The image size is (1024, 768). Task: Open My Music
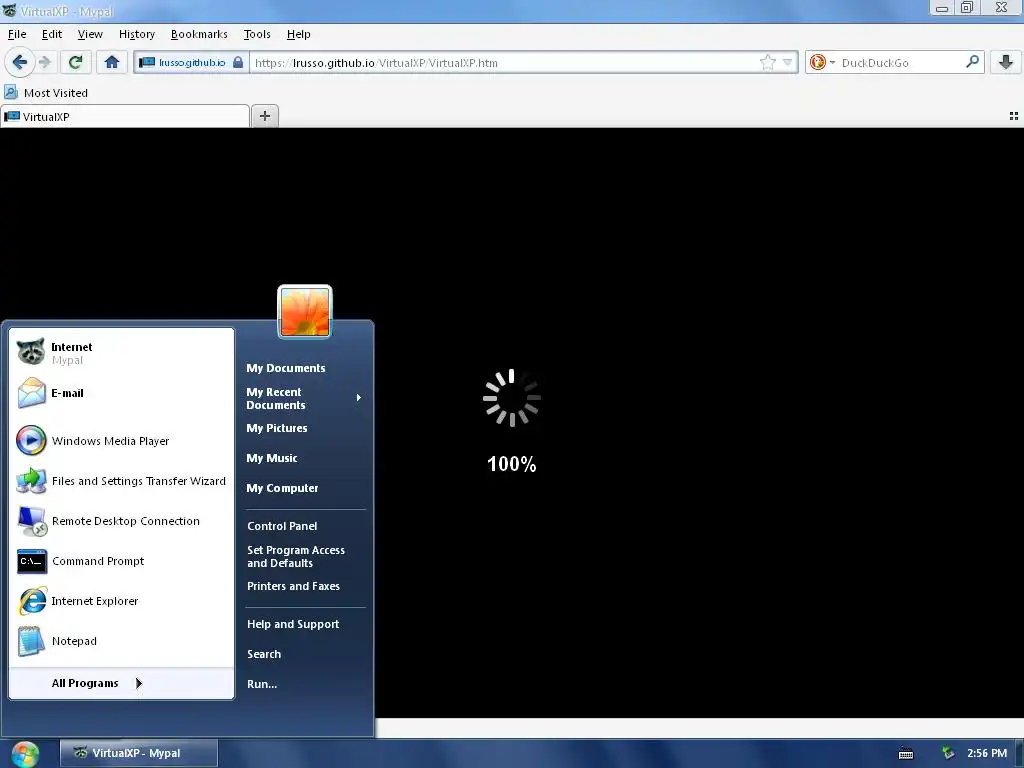[x=305, y=458]
